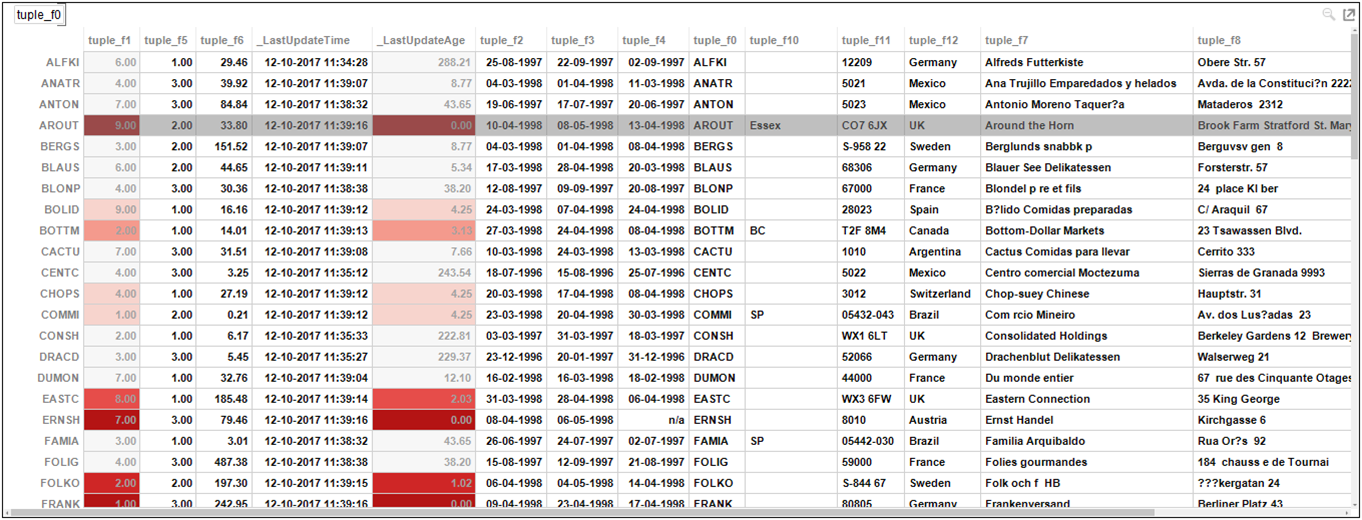
Task: Select the BOTTM row label
Action: point(60,230)
